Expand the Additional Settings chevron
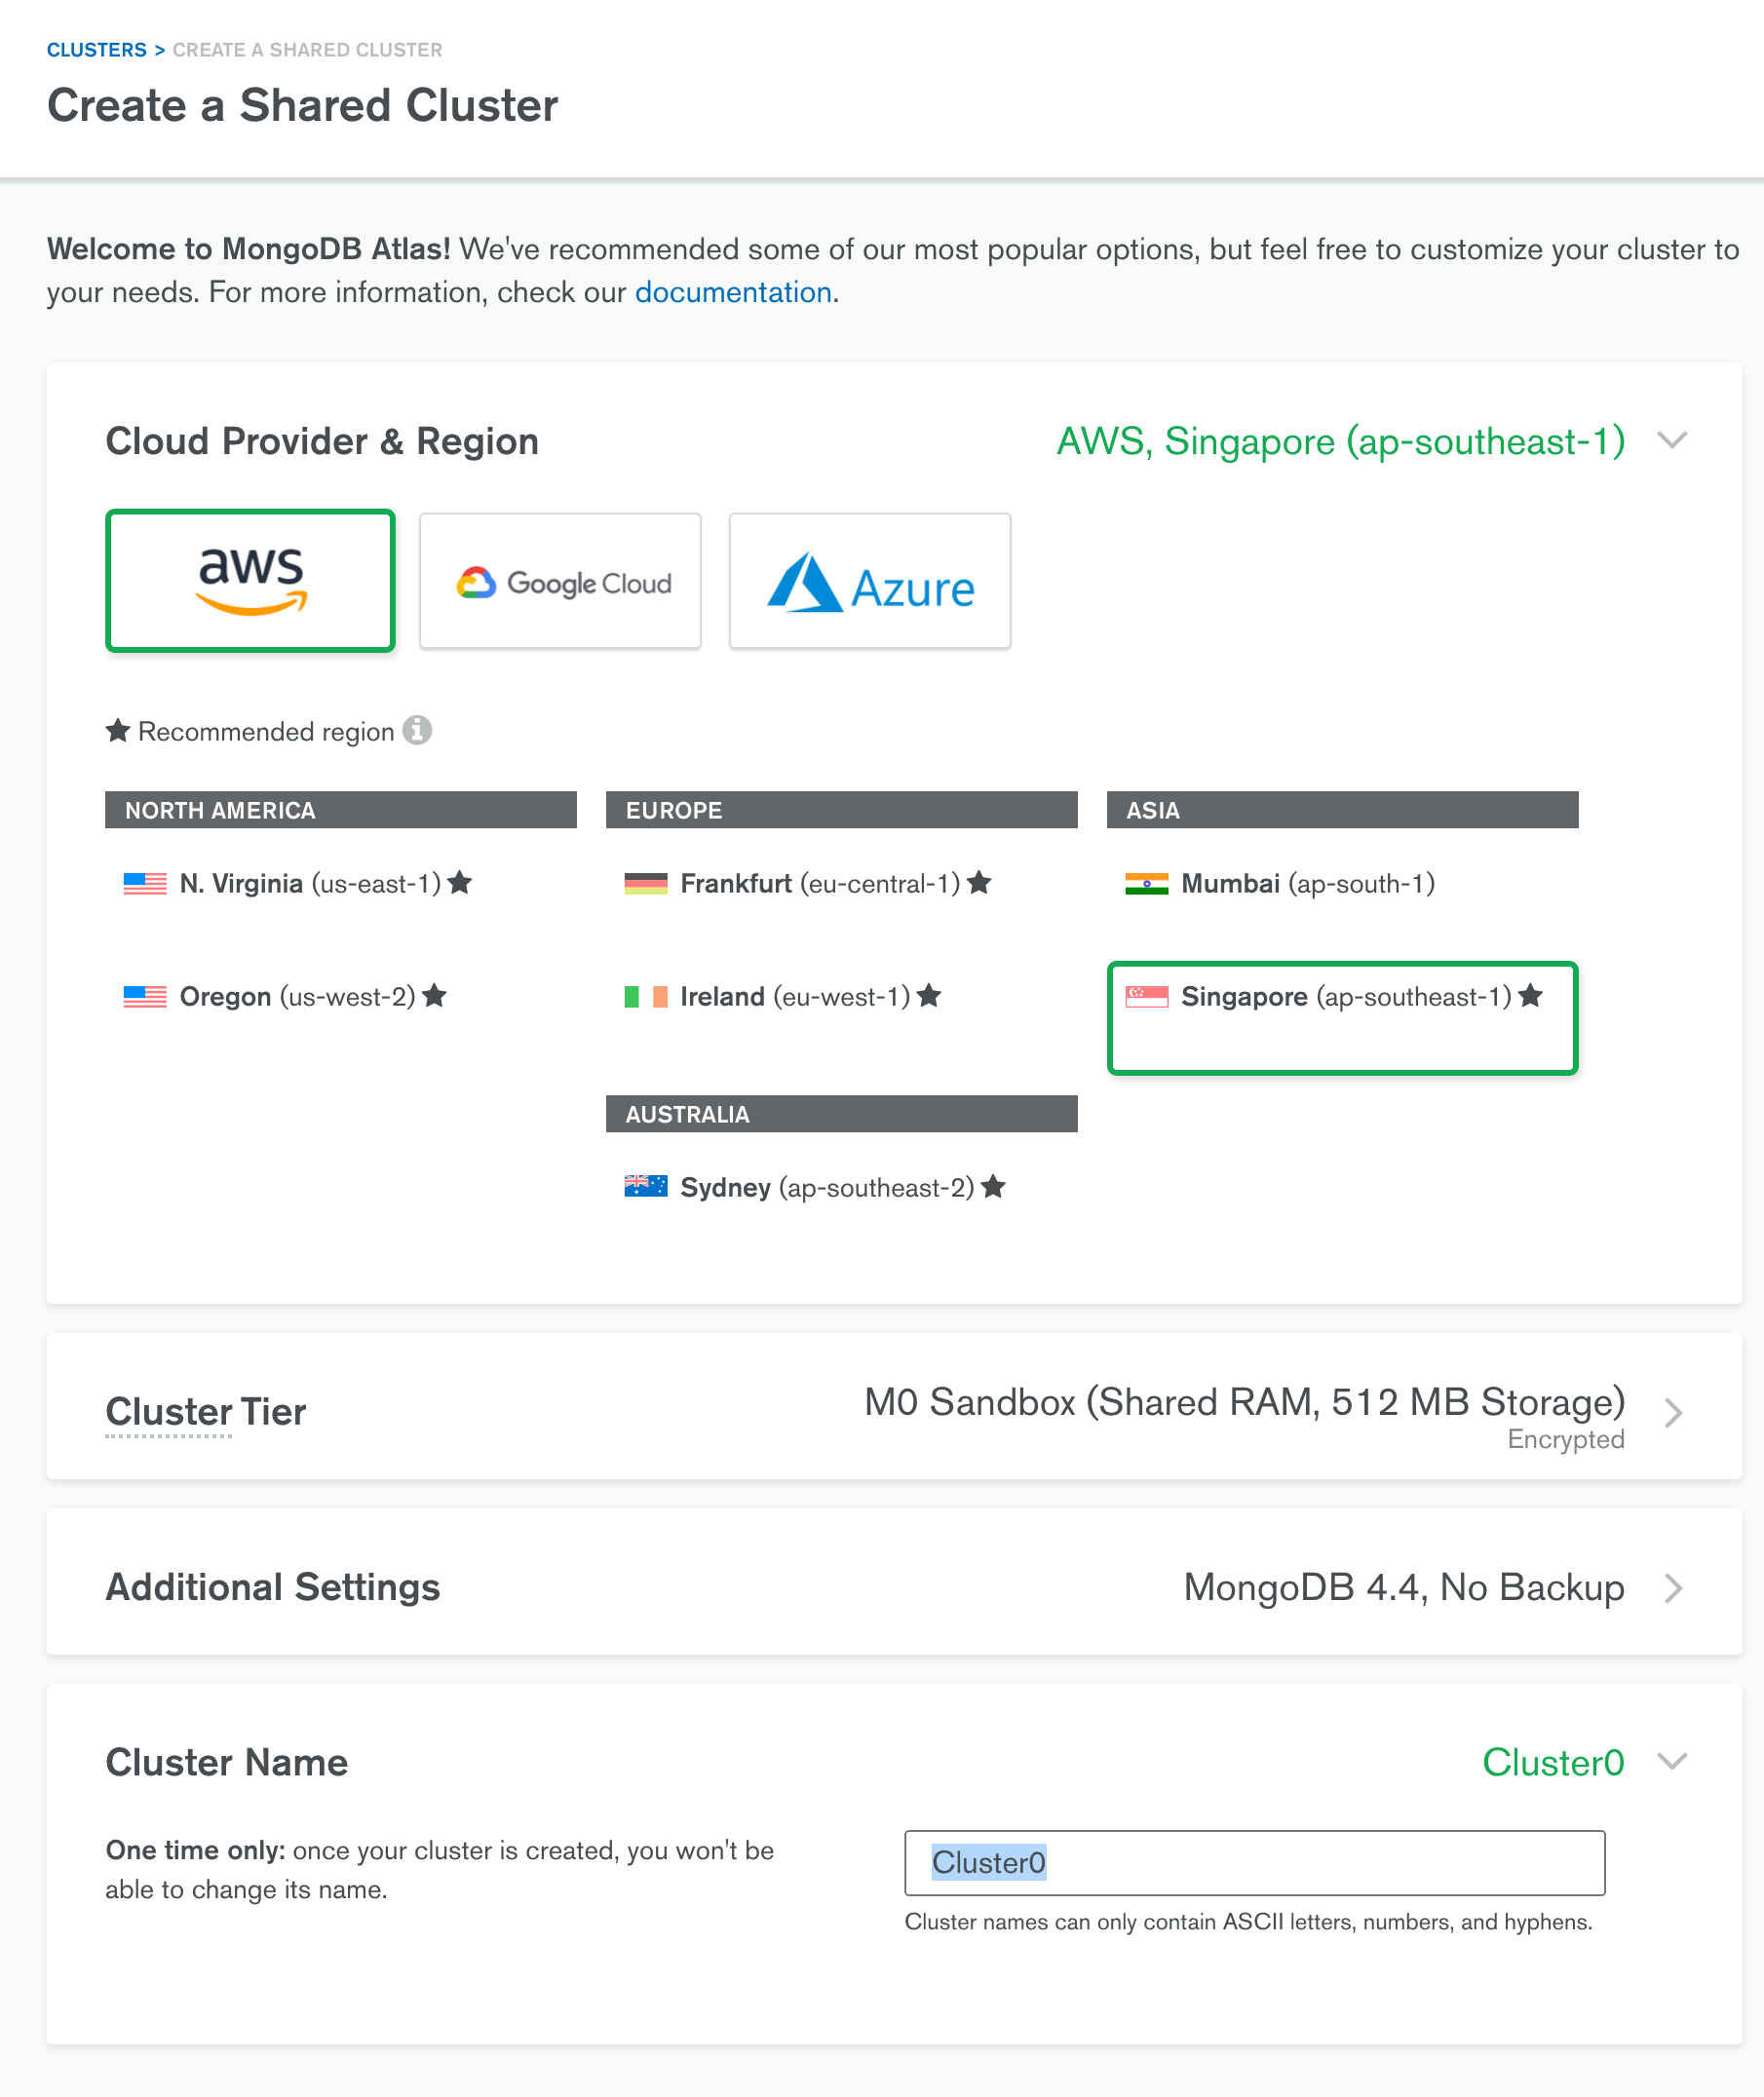 click(1673, 1588)
